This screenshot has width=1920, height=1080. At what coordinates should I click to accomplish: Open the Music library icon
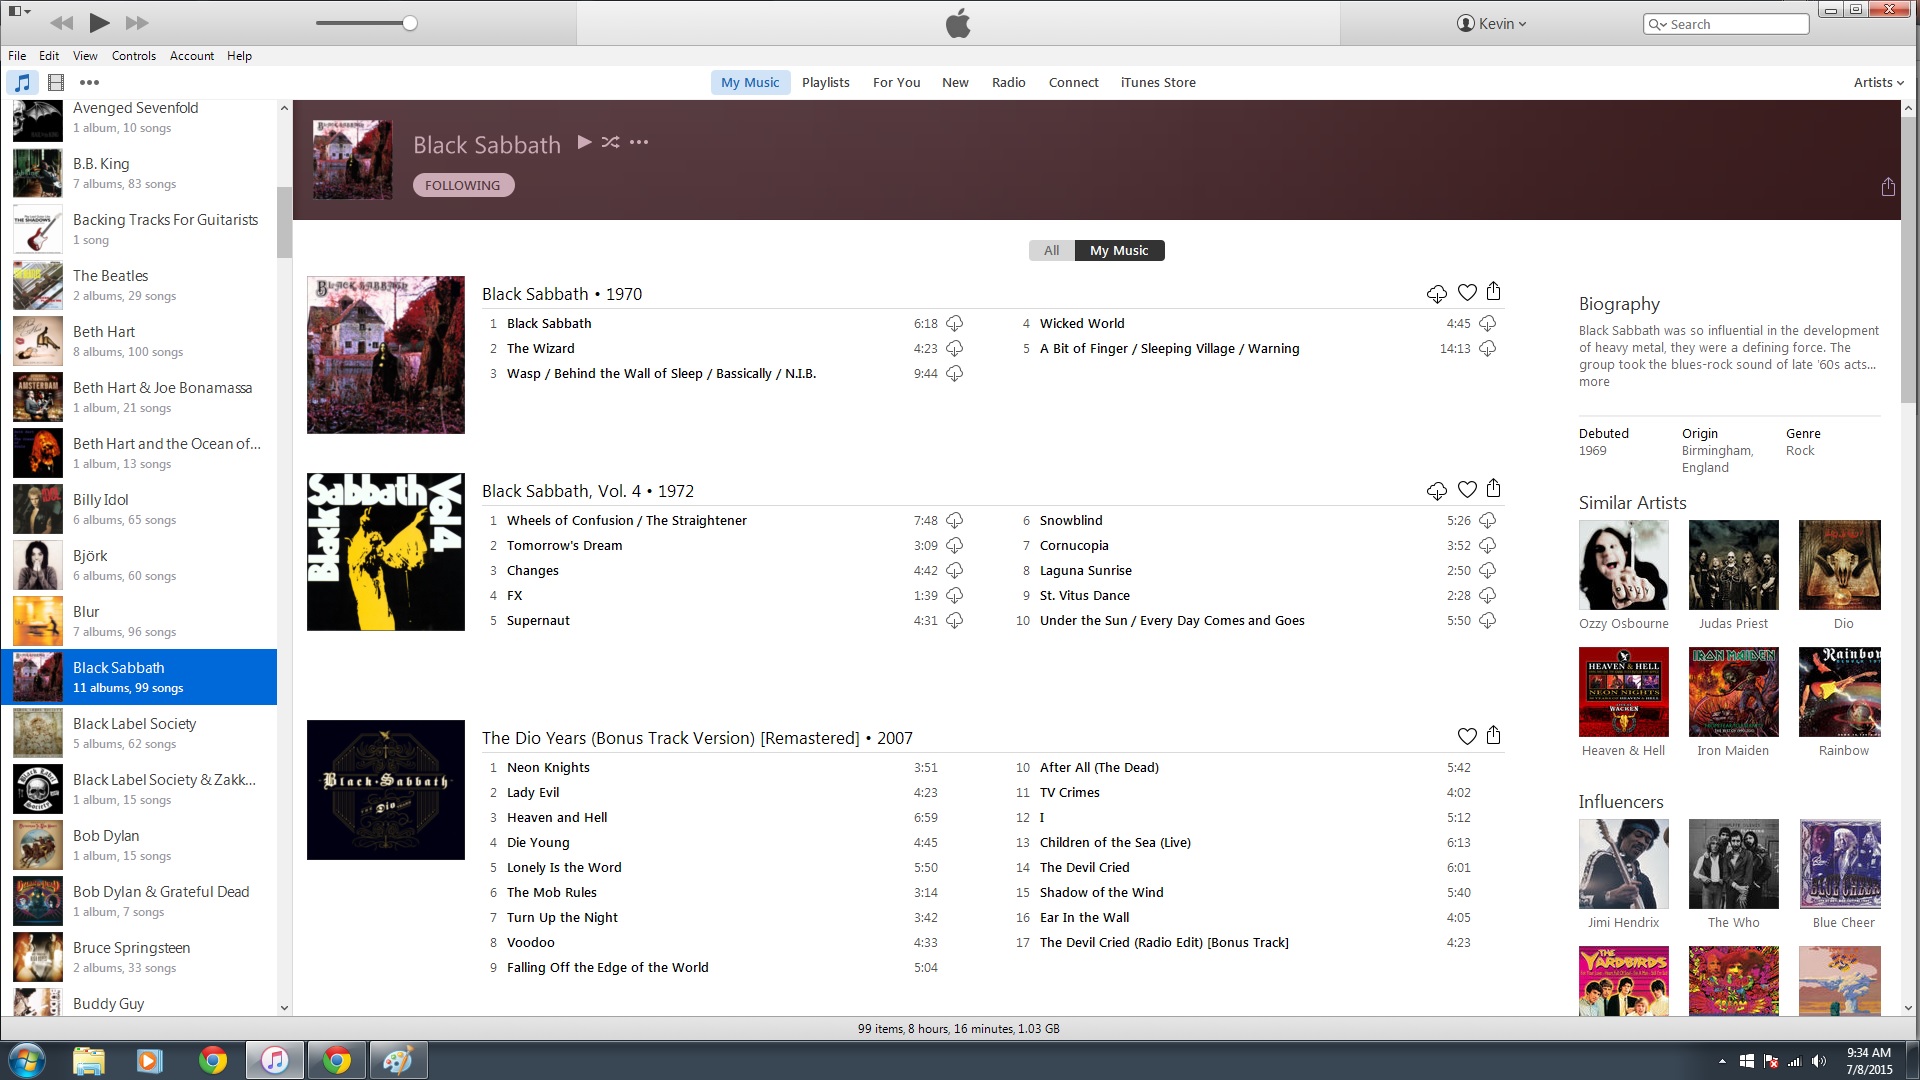(22, 83)
